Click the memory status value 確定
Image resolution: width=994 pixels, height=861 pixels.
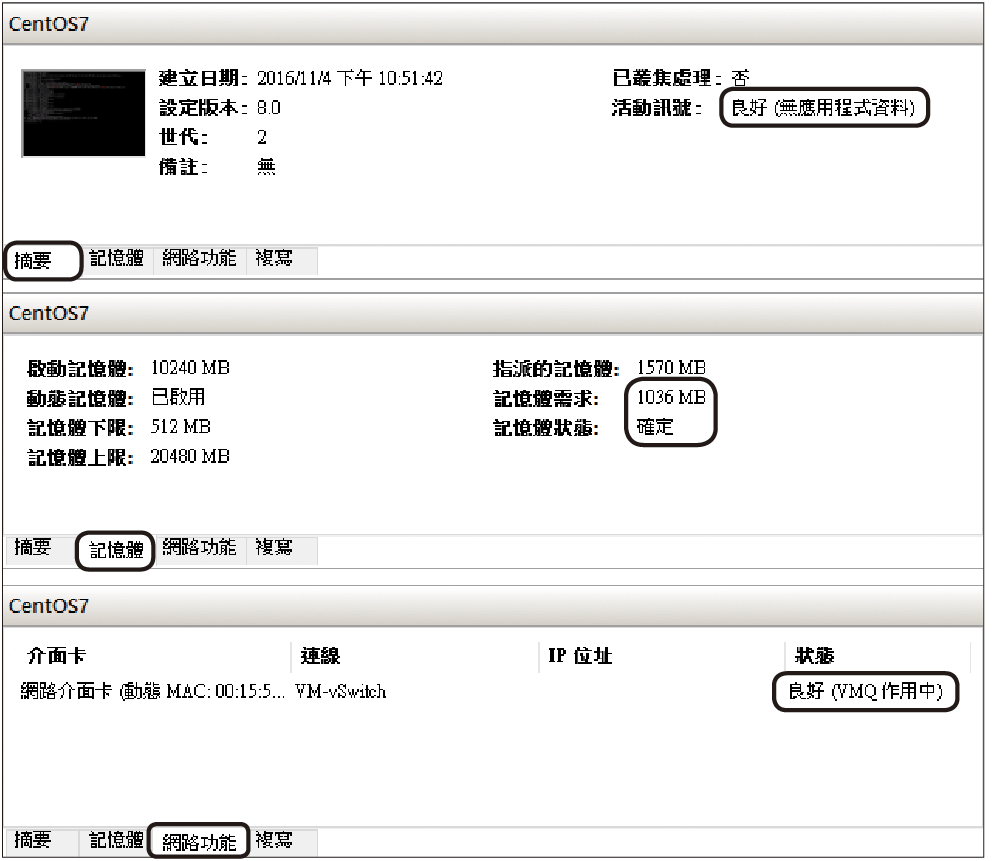(x=655, y=427)
